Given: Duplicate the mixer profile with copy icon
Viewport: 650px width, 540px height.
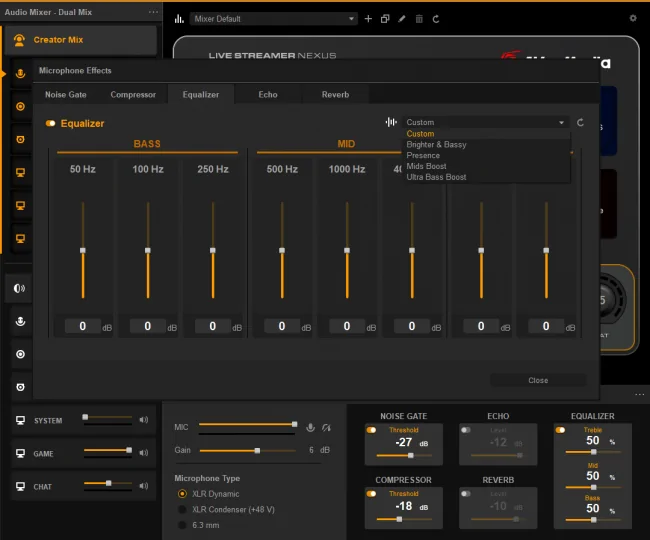Looking at the screenshot, I should (385, 19).
